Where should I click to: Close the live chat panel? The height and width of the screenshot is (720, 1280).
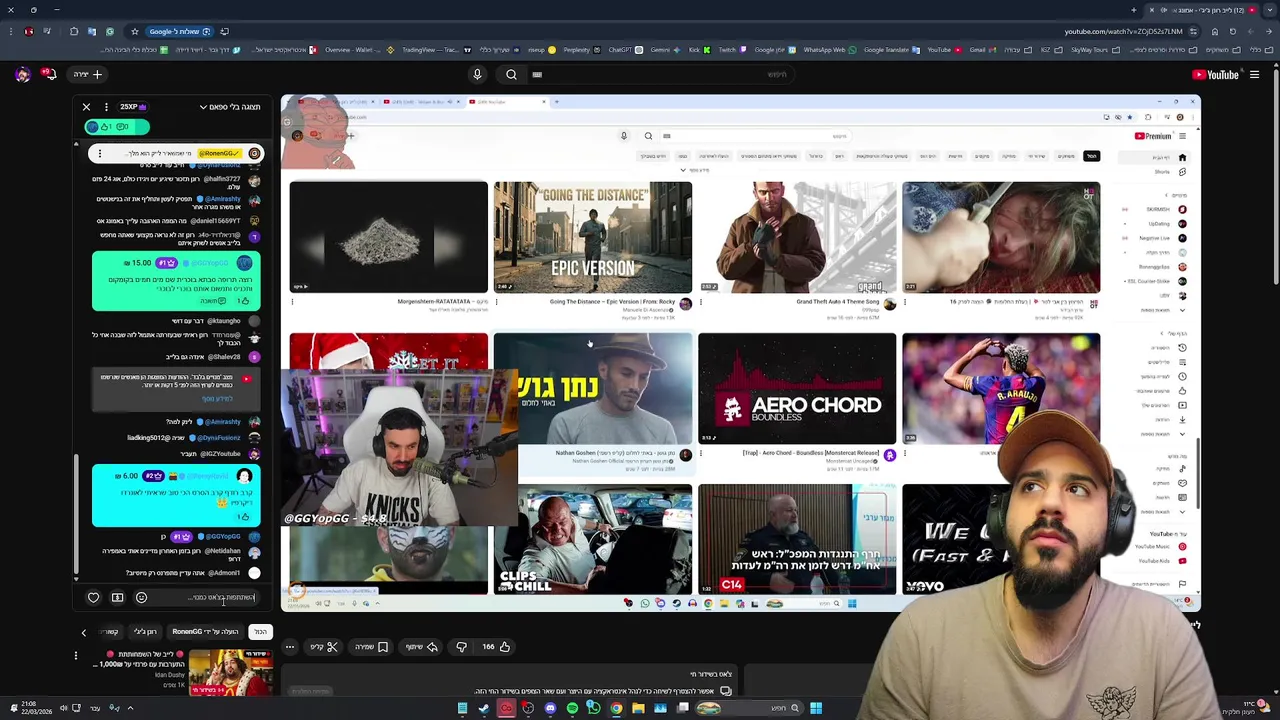[x=86, y=107]
